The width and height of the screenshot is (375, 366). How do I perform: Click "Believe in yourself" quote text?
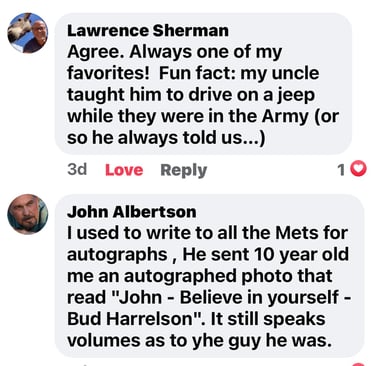(259, 298)
